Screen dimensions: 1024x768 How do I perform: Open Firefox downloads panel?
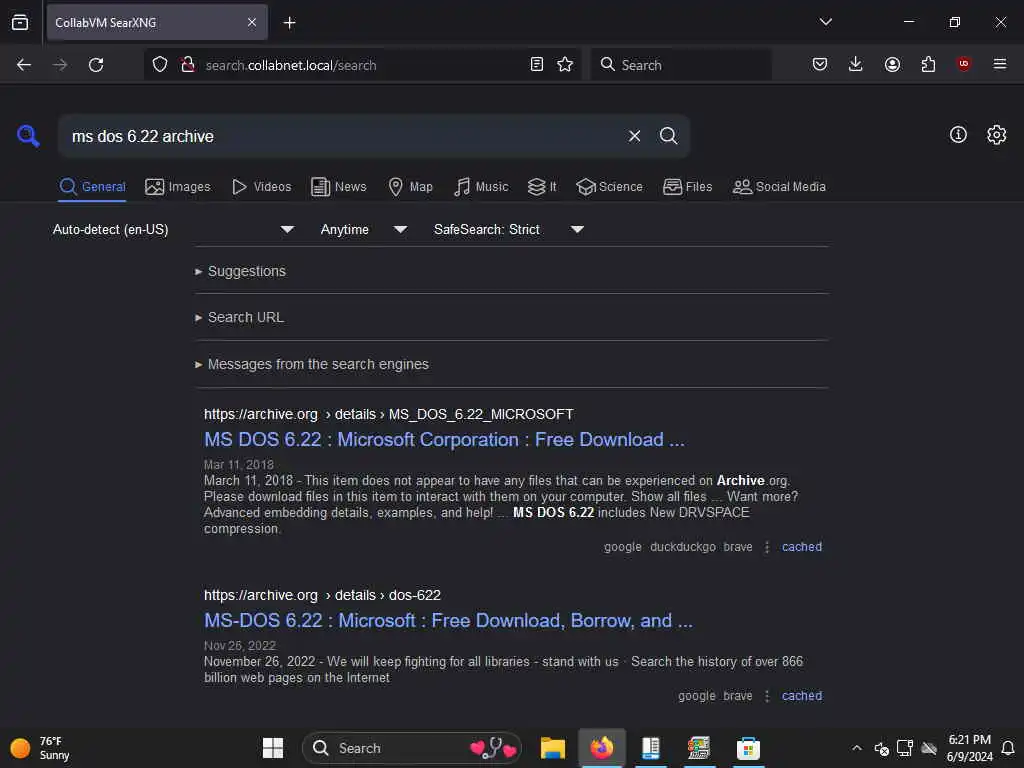tap(856, 64)
